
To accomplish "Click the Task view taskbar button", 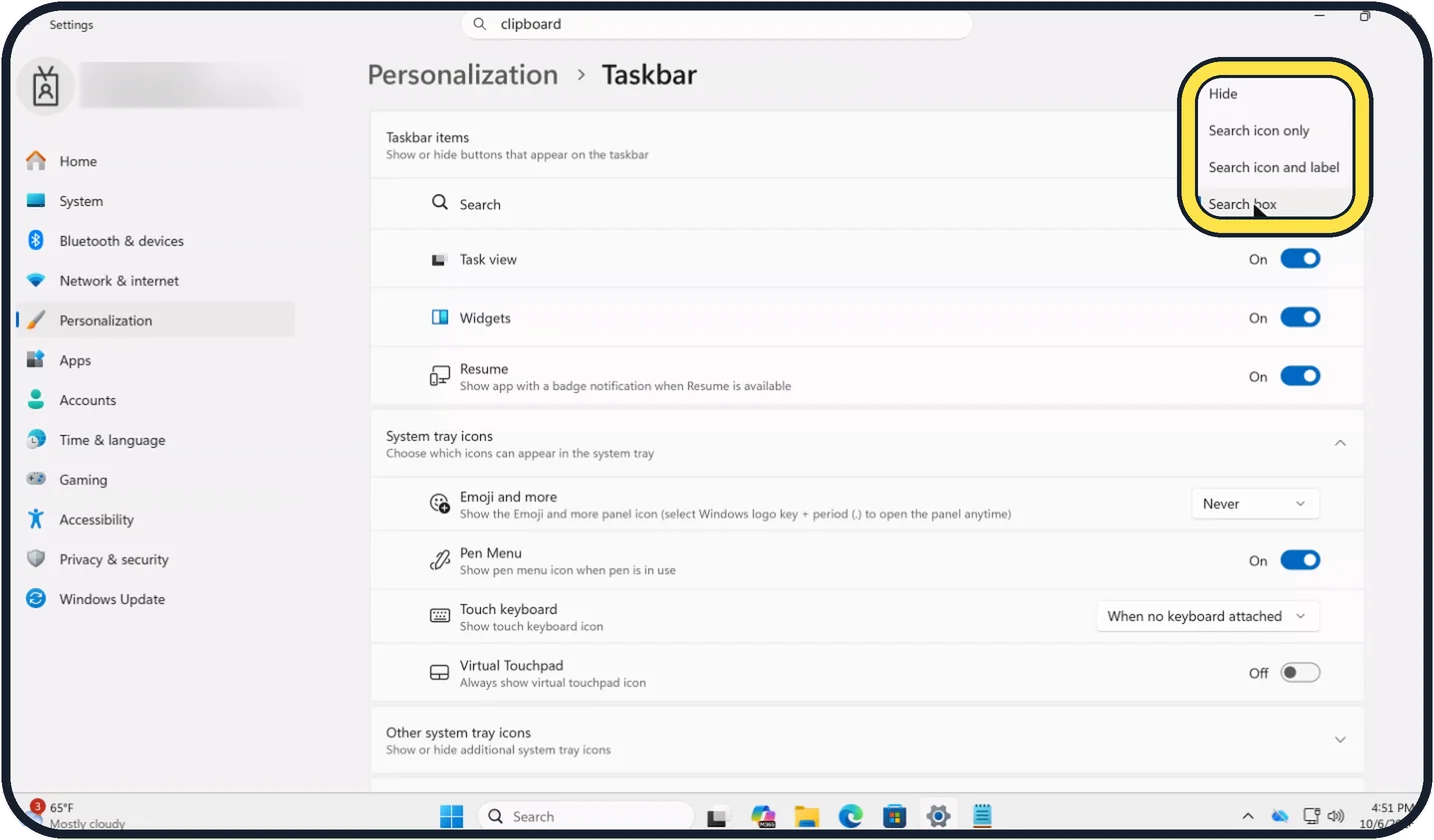I will click(x=718, y=816).
